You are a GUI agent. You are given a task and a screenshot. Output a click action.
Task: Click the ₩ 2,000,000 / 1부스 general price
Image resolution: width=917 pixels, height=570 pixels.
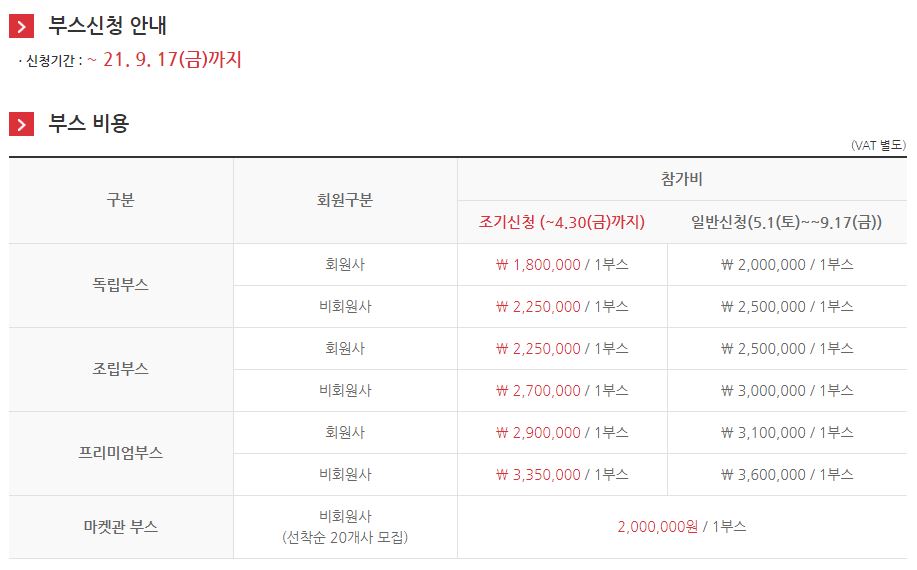(x=787, y=265)
